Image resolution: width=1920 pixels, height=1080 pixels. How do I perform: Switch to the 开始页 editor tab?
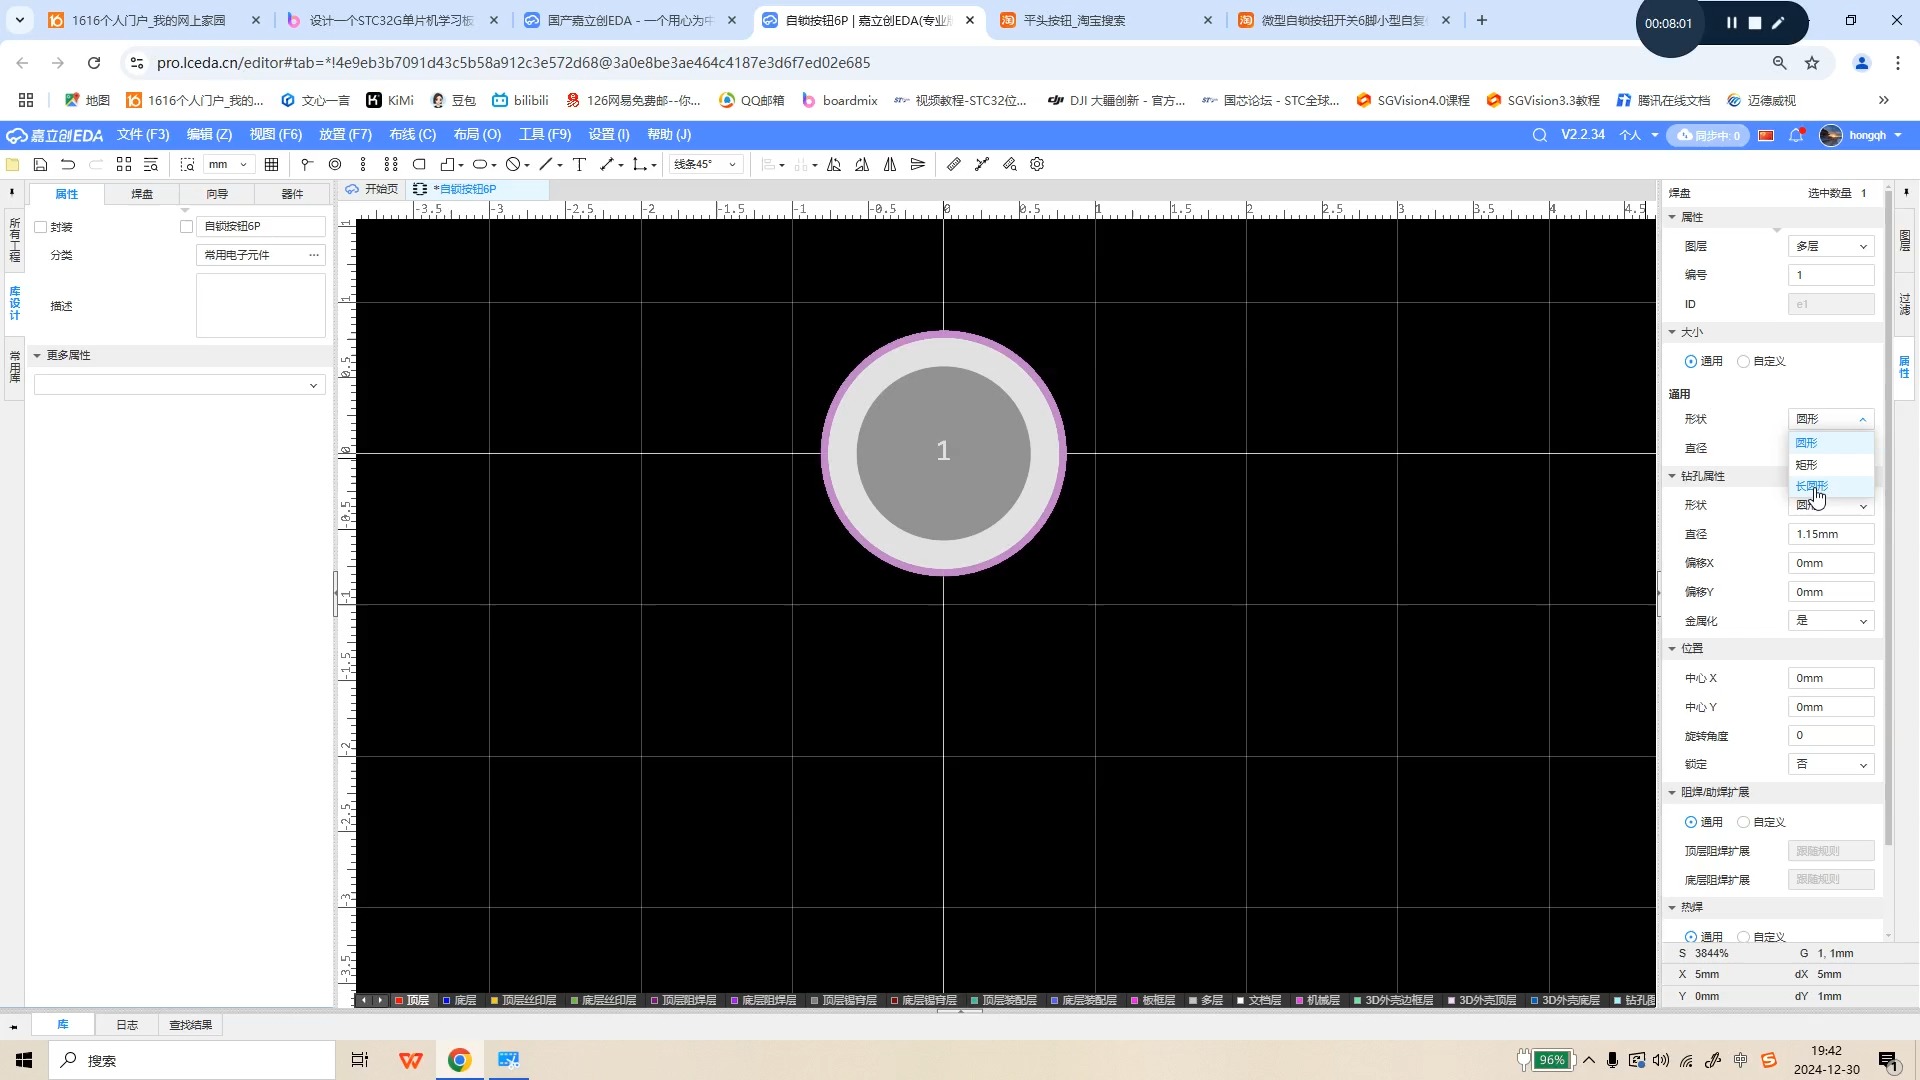point(373,189)
